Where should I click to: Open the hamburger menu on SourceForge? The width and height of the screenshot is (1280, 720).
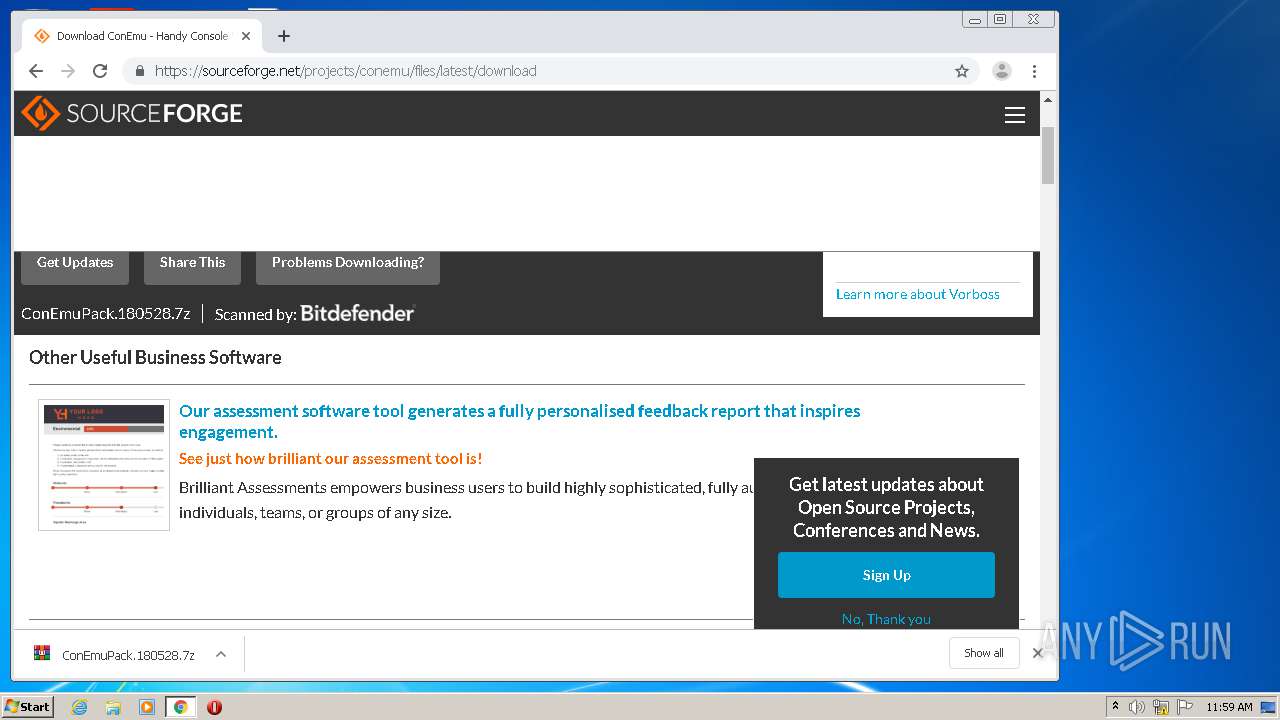tap(1015, 115)
